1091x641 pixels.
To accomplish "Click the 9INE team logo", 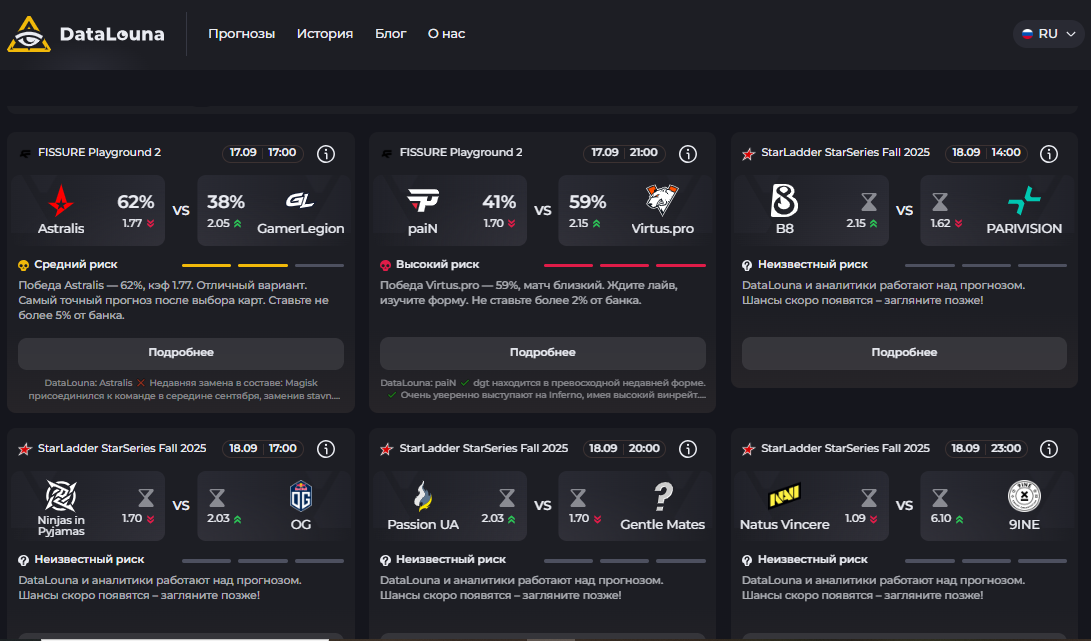I will [x=1024, y=496].
